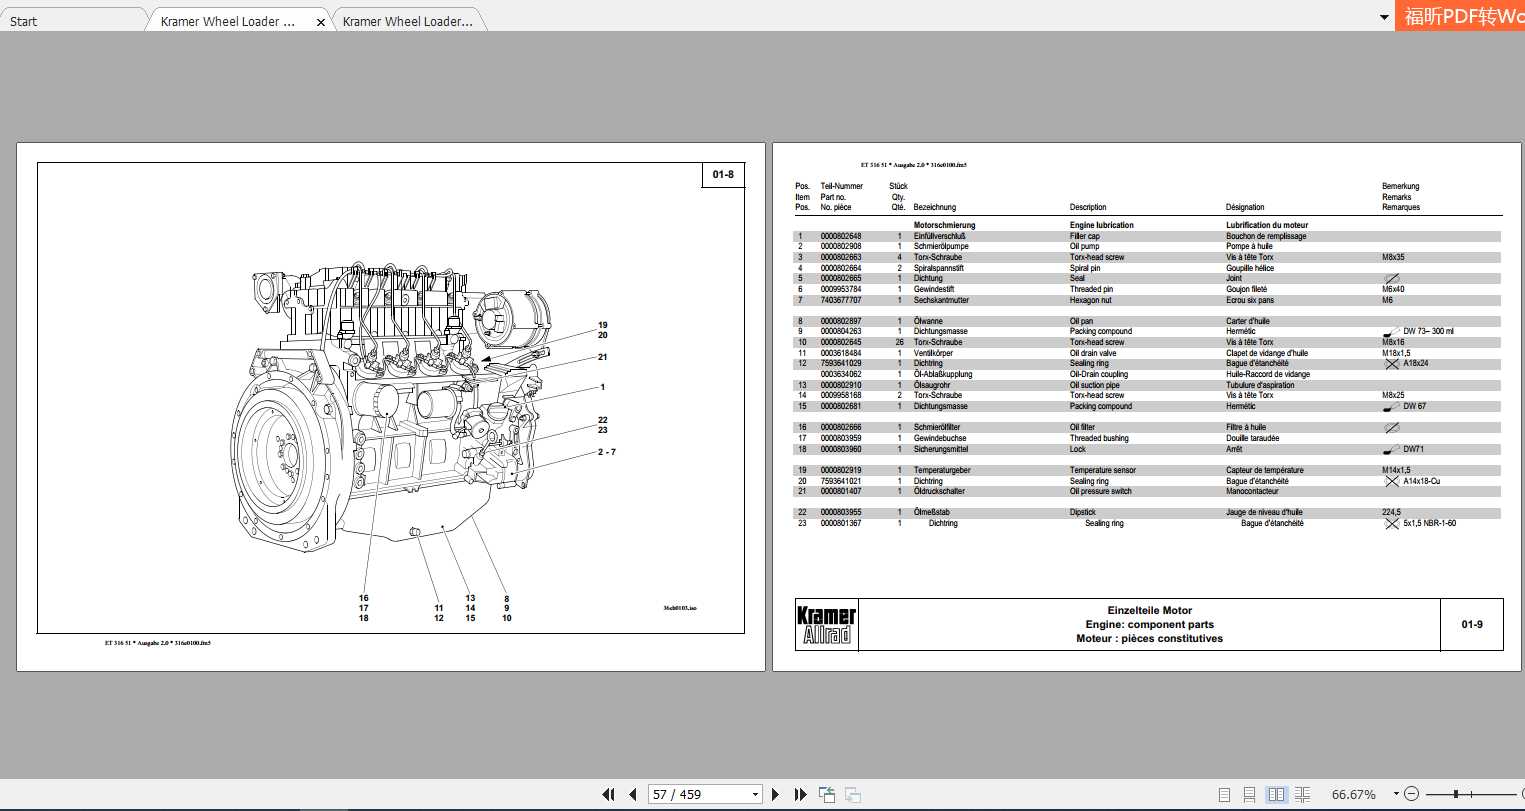Adjust the zoom slider handle
The width and height of the screenshot is (1525, 811).
[1456, 794]
